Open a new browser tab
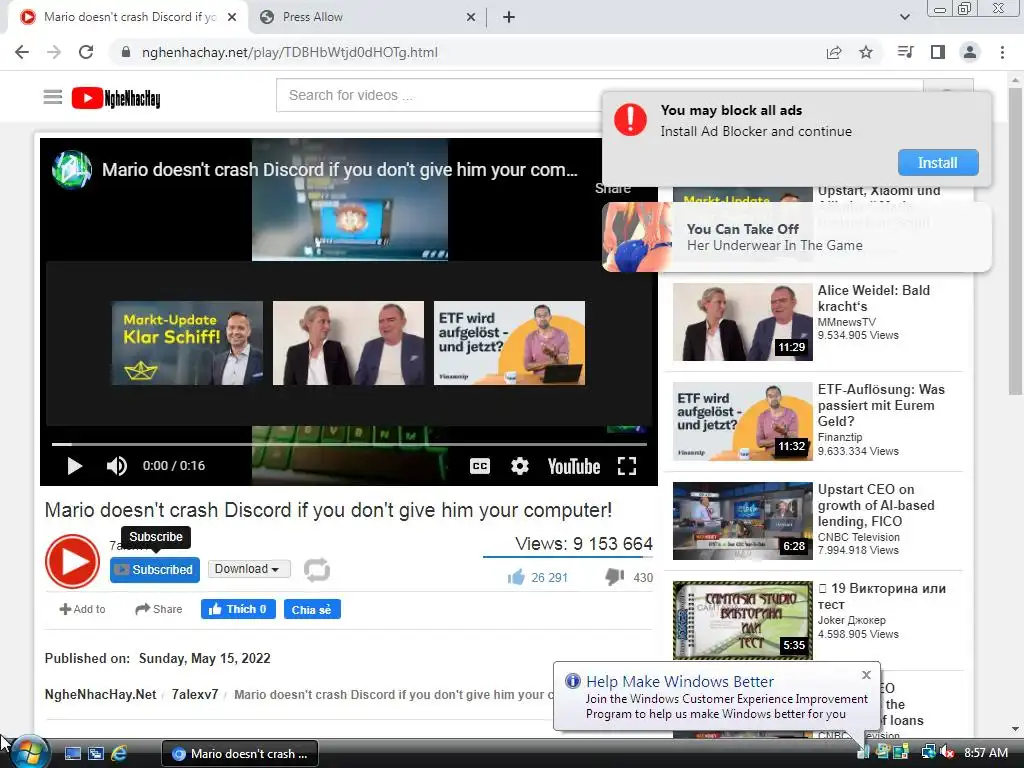1024x768 pixels. (x=509, y=17)
